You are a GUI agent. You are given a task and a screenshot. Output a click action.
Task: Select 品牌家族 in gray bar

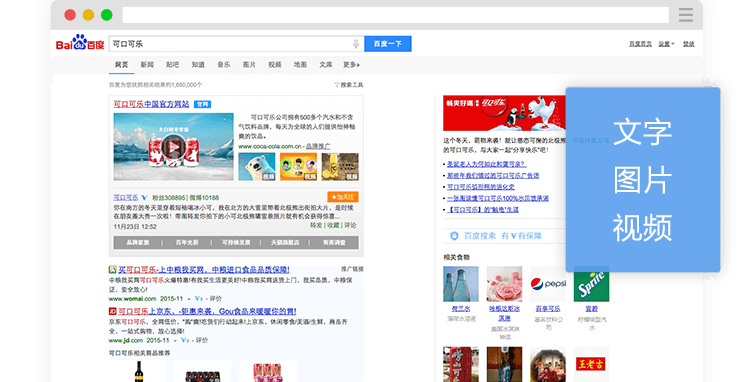[x=138, y=243]
